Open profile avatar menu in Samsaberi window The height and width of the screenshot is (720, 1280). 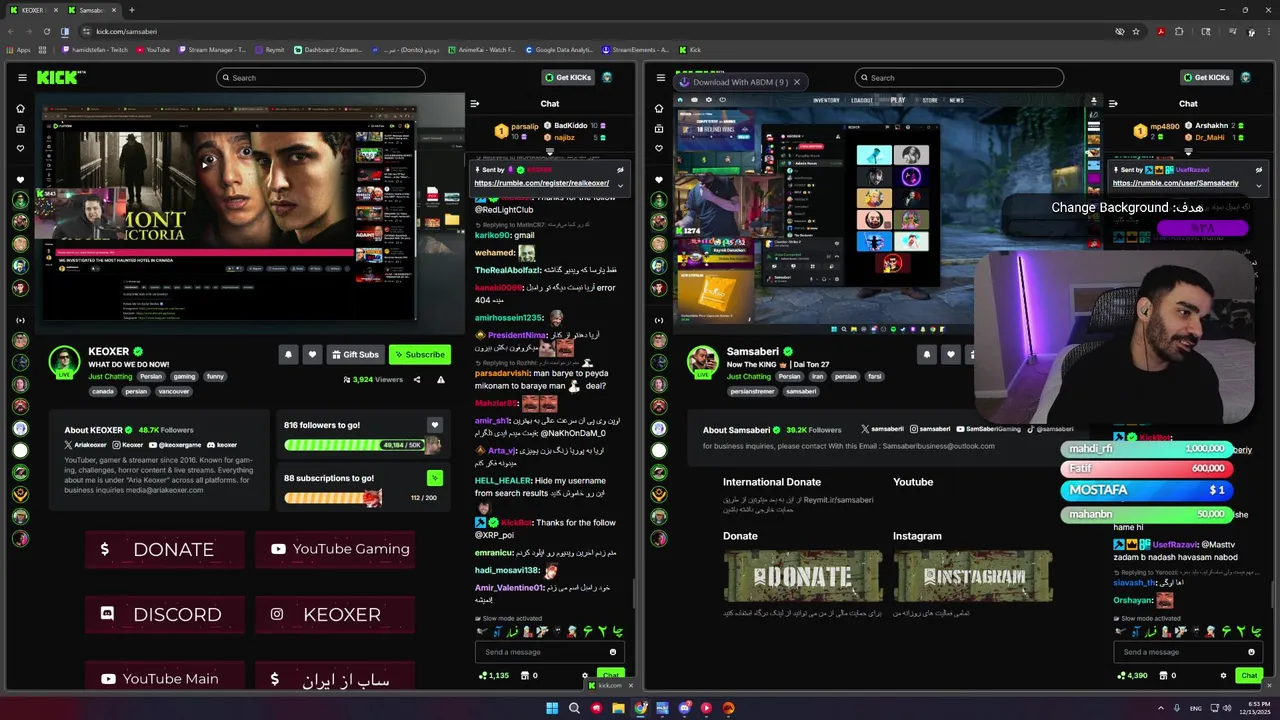point(1245,78)
